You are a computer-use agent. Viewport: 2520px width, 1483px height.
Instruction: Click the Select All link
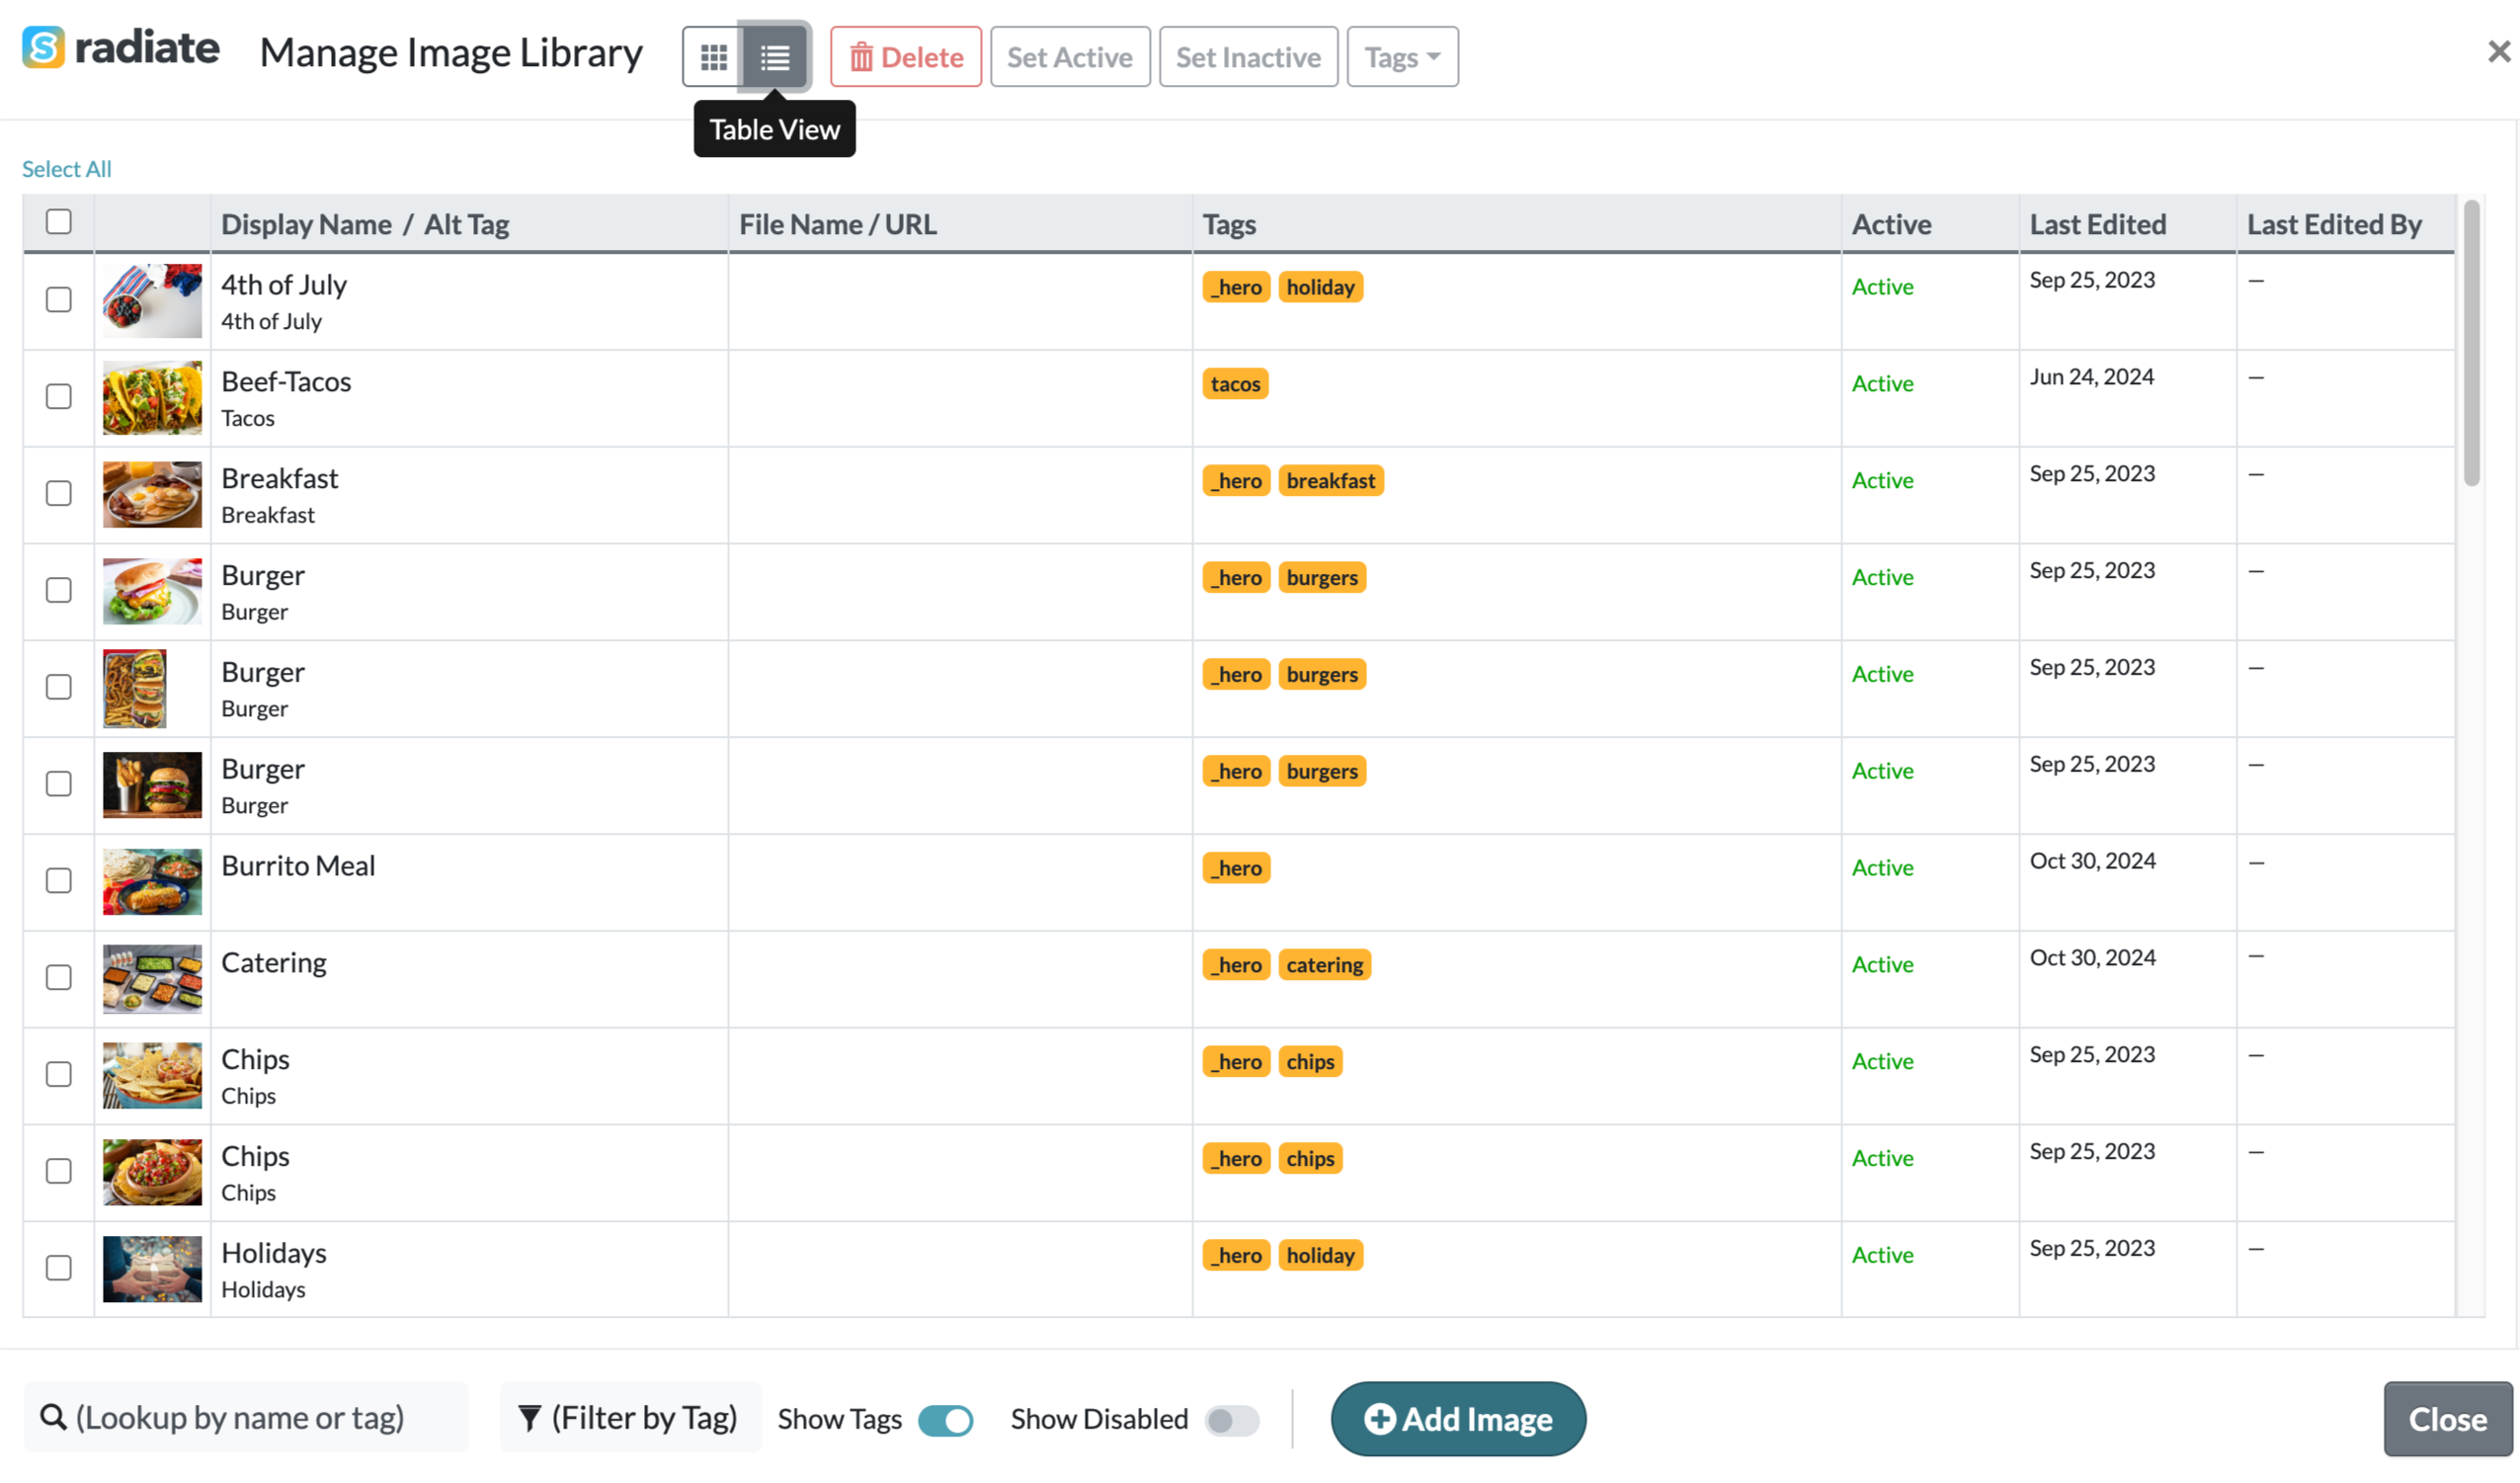click(67, 169)
